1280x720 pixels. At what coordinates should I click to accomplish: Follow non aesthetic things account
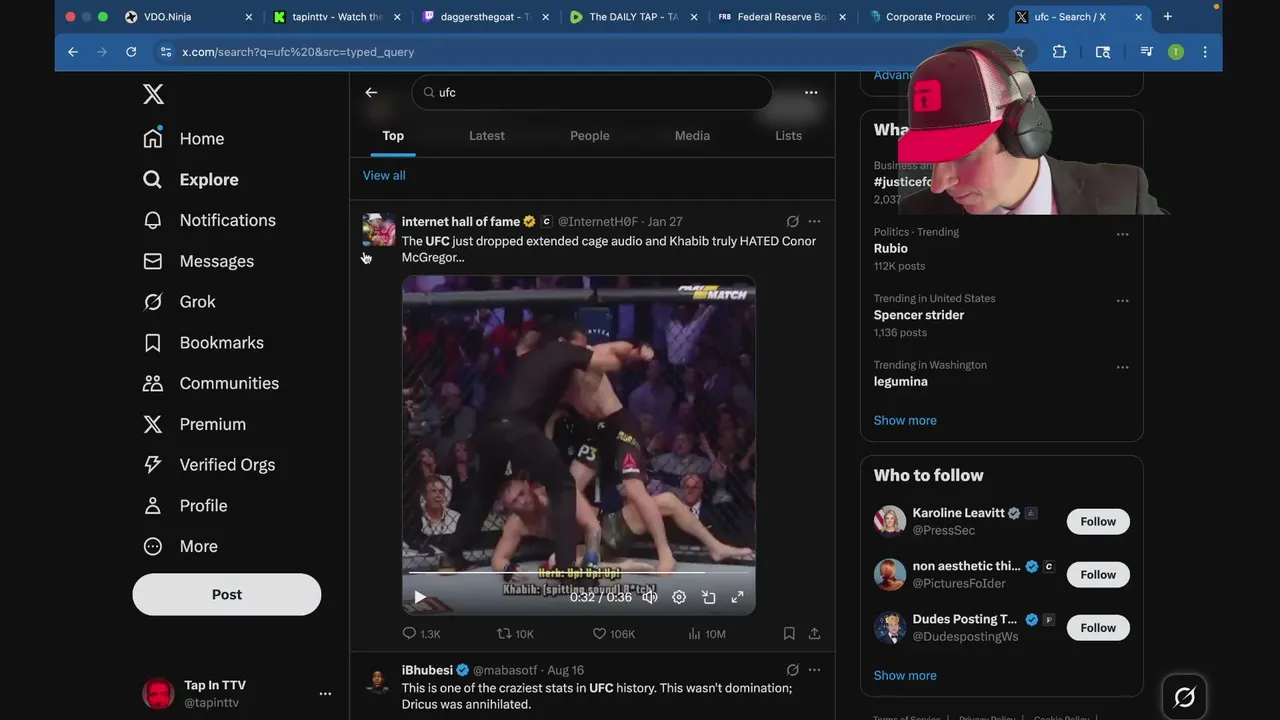(x=1098, y=575)
